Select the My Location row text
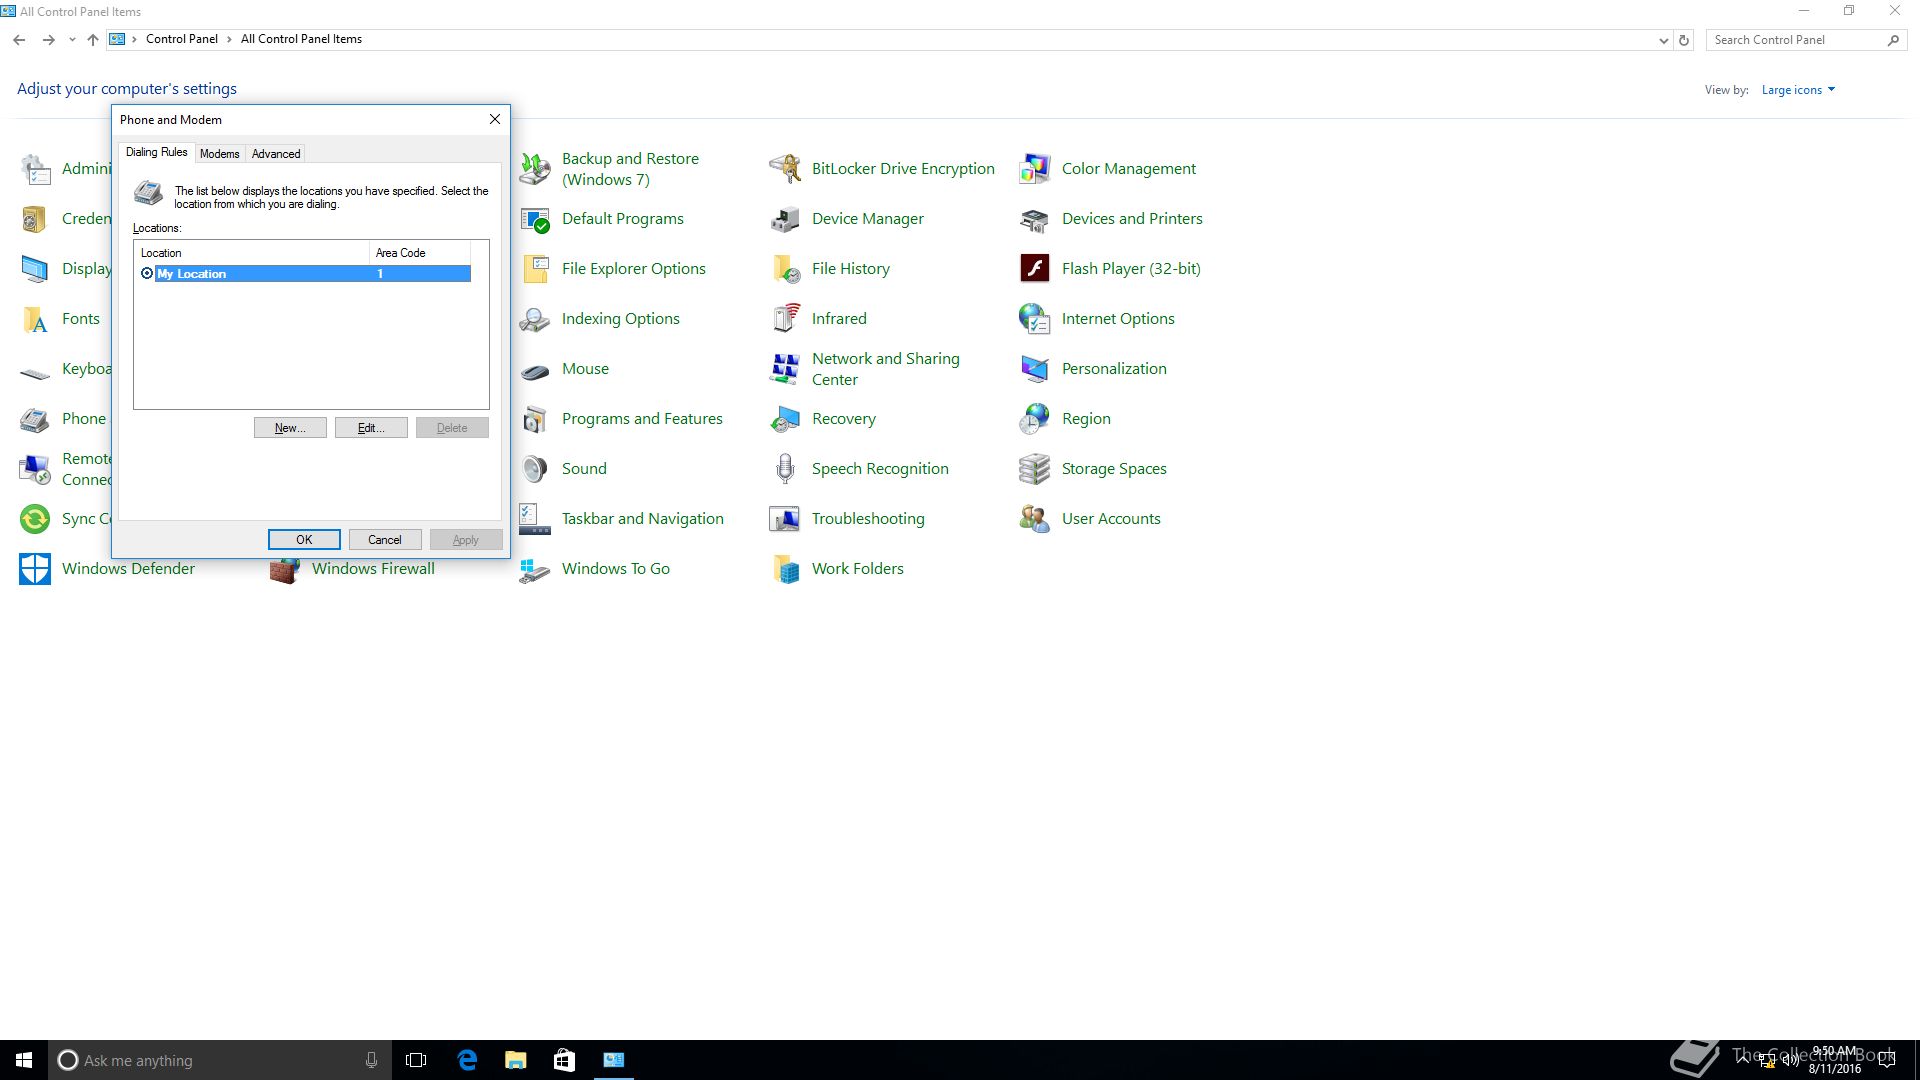 [x=192, y=274]
